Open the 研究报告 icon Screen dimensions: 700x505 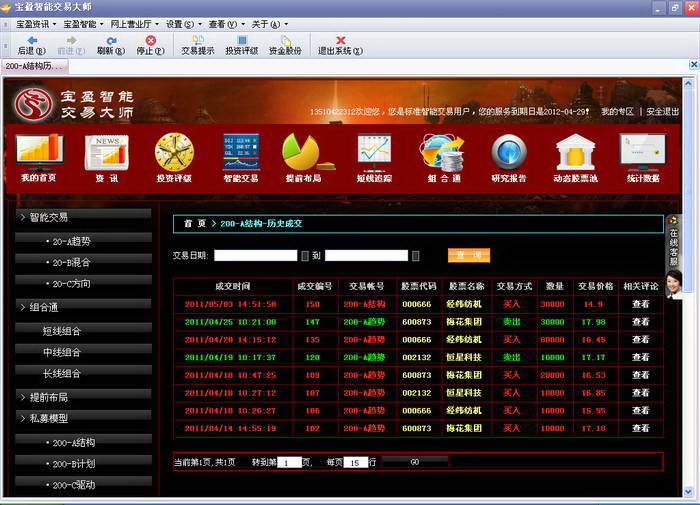pyautogui.click(x=509, y=158)
